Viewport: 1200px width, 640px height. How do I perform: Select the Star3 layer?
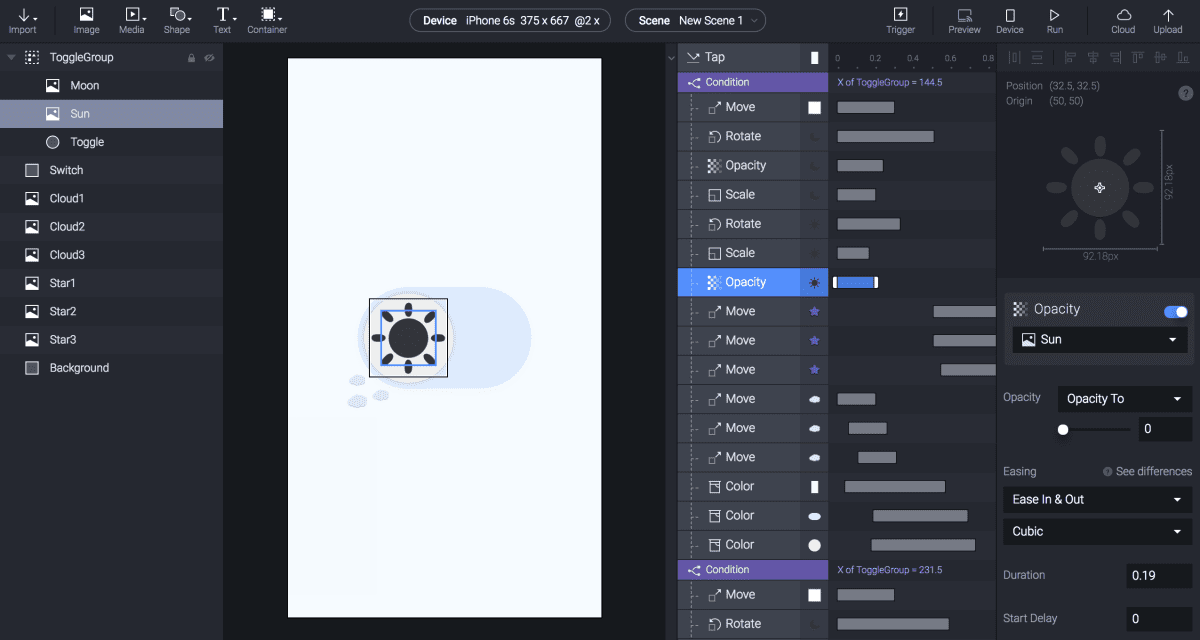pyautogui.click(x=111, y=339)
